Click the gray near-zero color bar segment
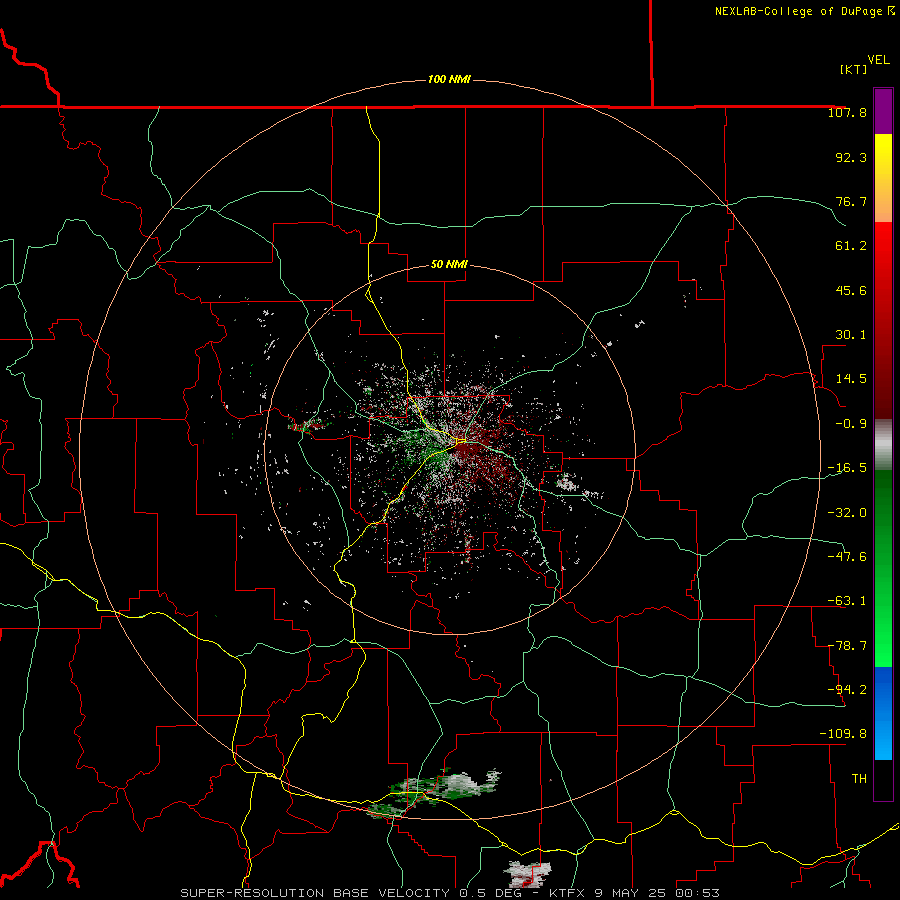Screen dimensions: 900x900 (x=883, y=443)
